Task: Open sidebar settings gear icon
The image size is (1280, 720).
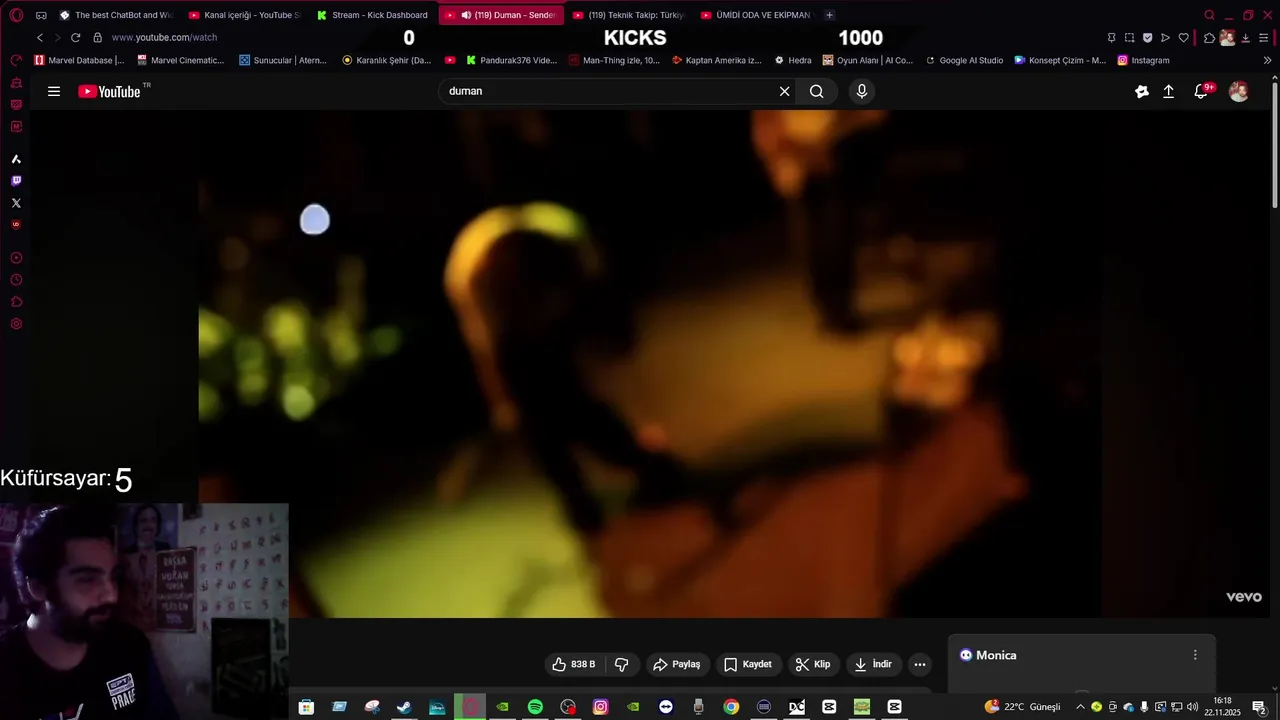Action: click(x=16, y=324)
